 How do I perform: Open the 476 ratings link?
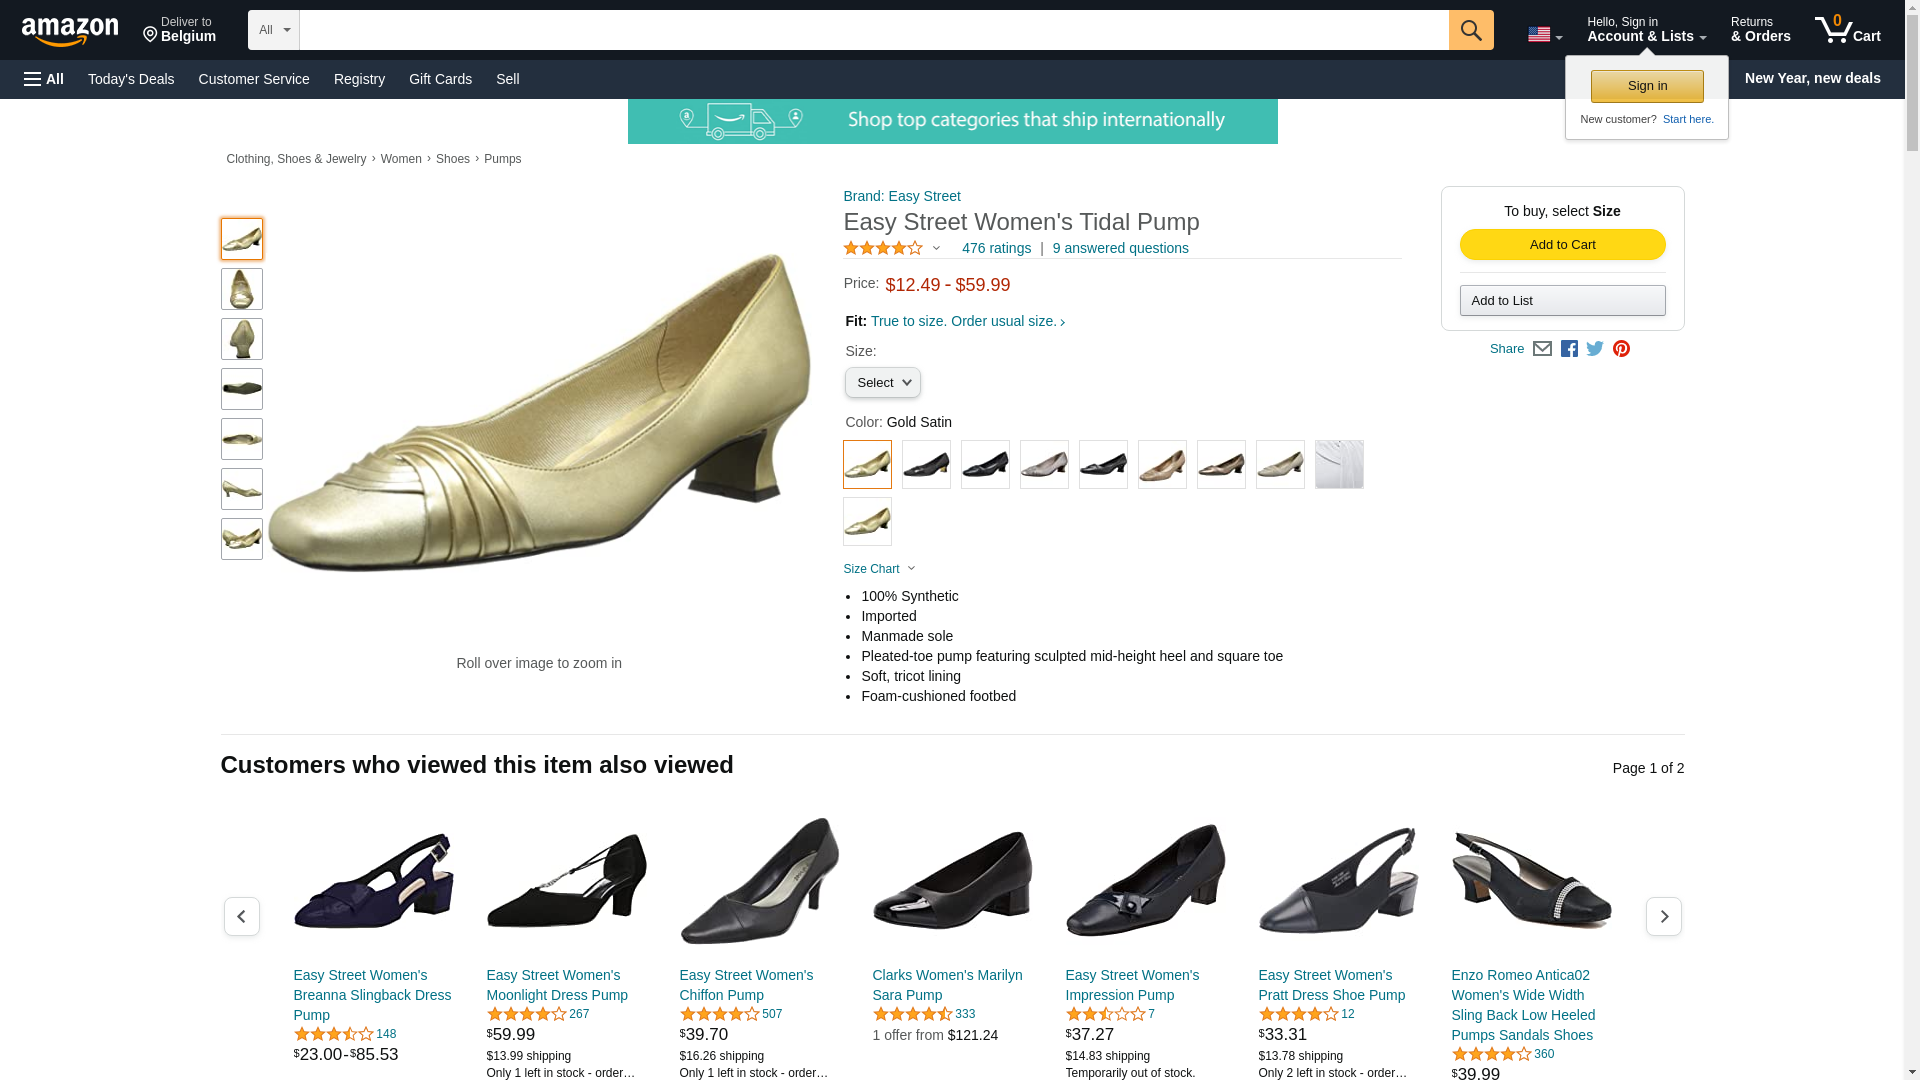996,248
